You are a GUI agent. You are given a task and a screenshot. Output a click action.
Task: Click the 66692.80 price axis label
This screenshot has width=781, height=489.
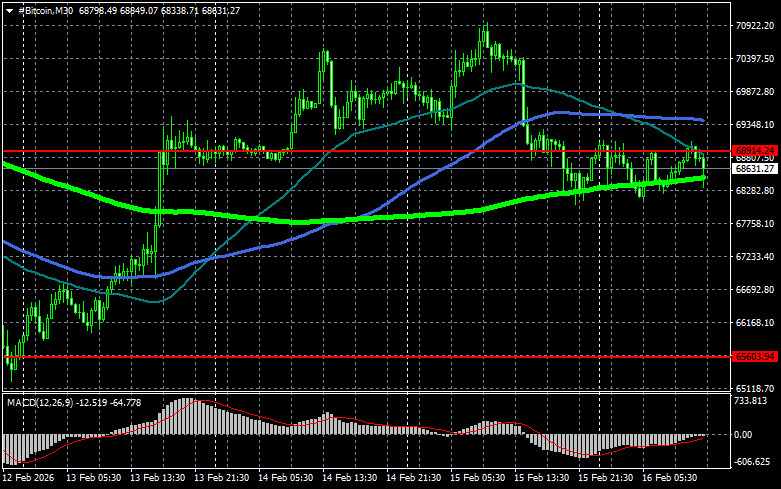[x=755, y=289]
